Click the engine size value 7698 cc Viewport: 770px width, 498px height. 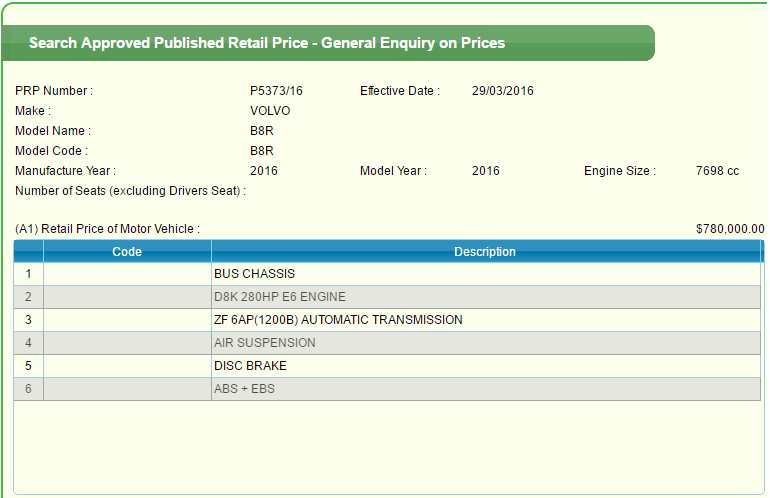point(717,171)
